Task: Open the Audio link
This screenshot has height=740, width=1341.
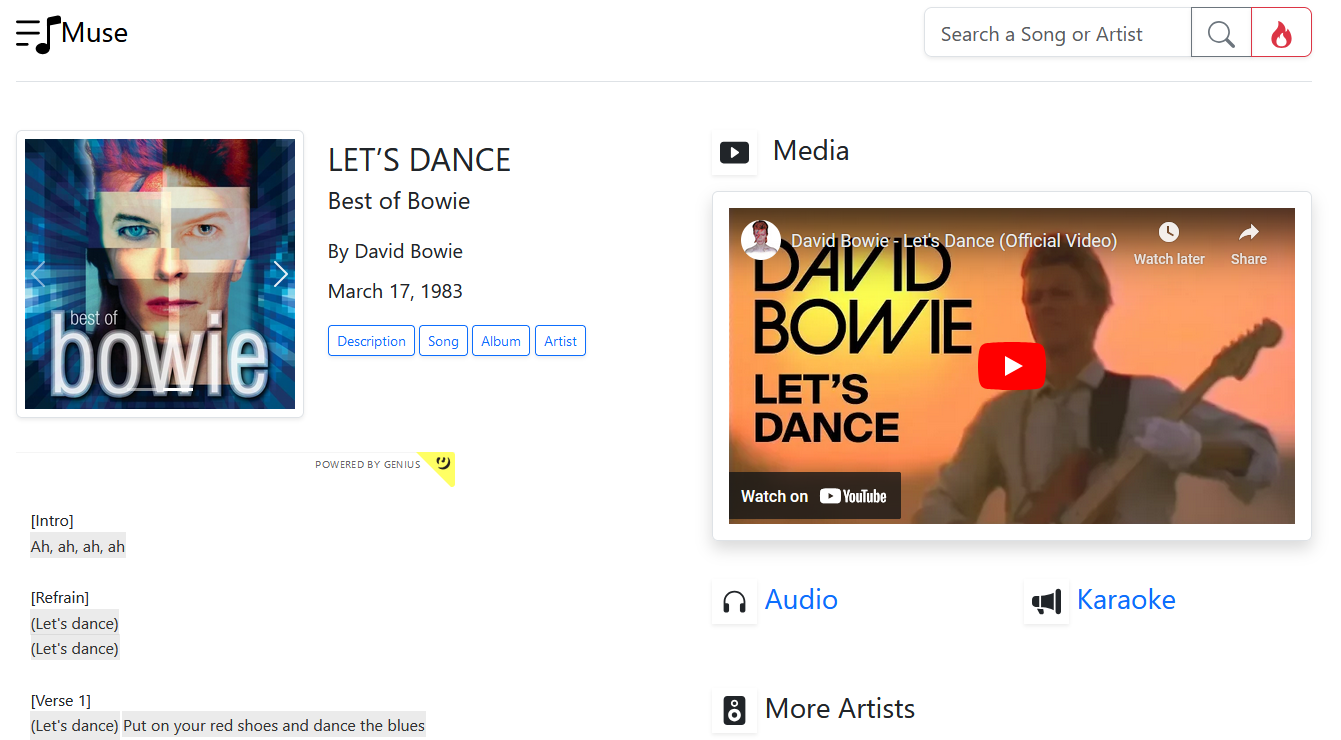Action: (x=801, y=599)
